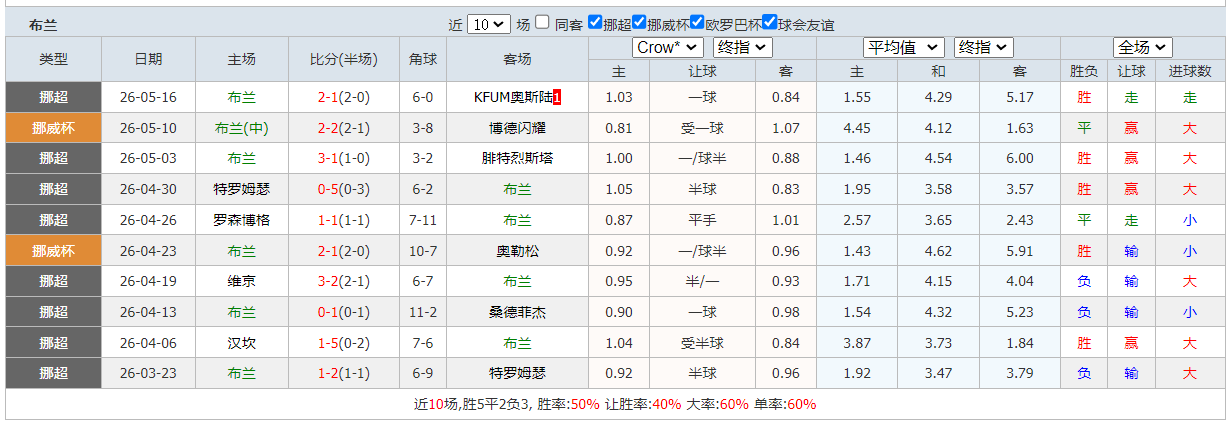1227x422 pixels.
Task: Uncheck the 欧罗巴杯 filter checkbox
Action: tap(696, 22)
